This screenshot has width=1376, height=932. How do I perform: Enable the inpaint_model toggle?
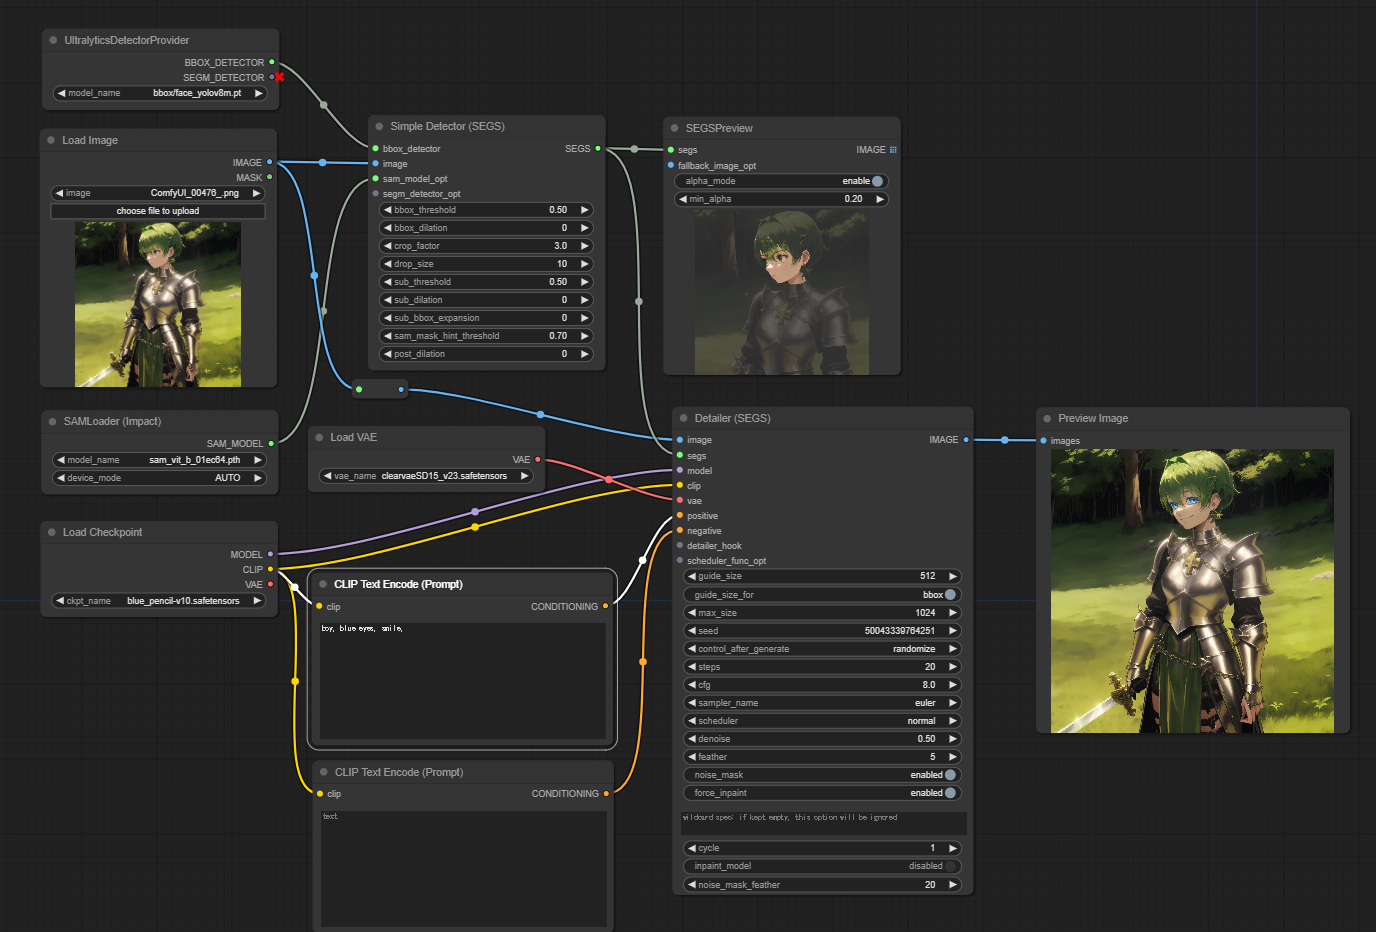950,866
